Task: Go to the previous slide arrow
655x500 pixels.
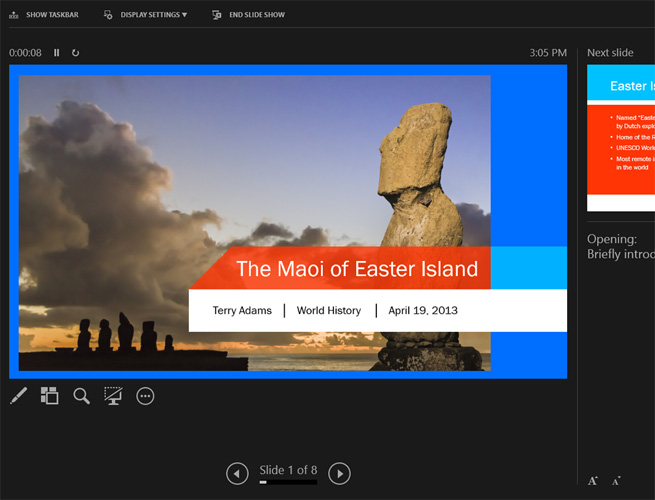Action: (x=237, y=473)
